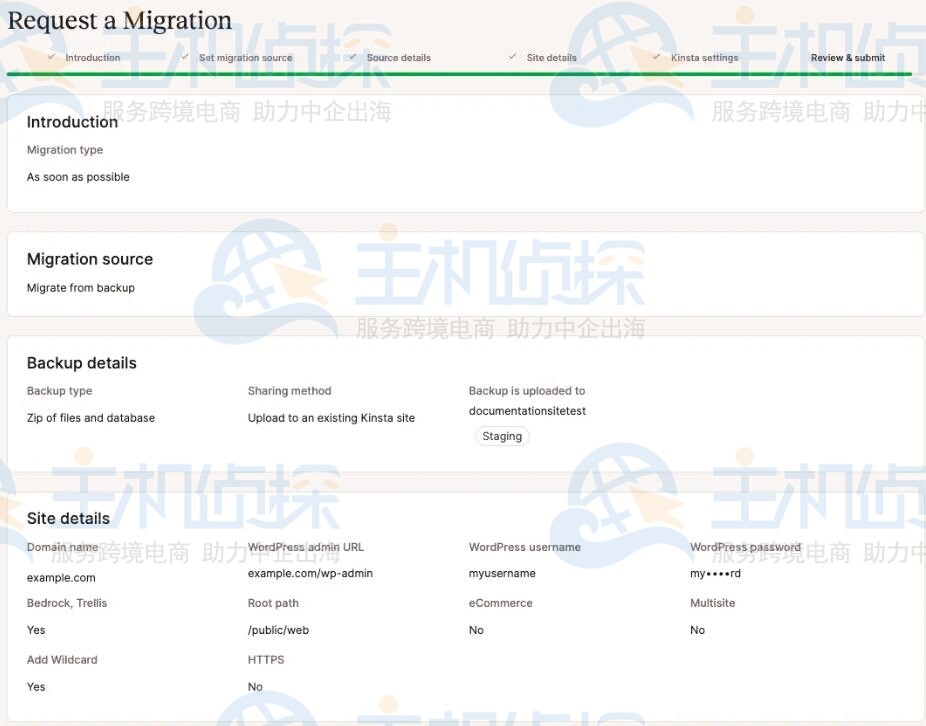Select the Review & submit step
Screen dimensions: 926x726
coord(847,58)
